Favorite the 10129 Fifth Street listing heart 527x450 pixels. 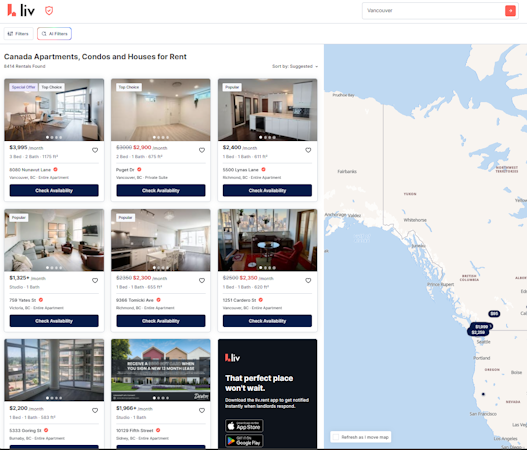[x=202, y=411]
